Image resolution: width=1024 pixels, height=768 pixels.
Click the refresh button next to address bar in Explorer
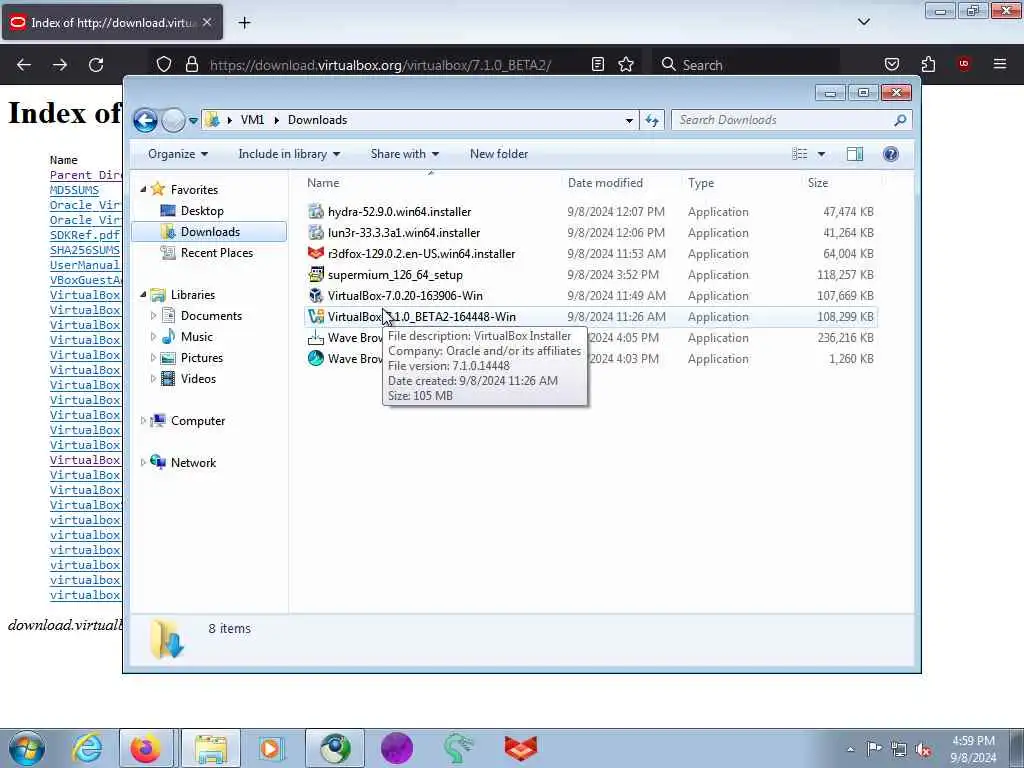point(652,120)
